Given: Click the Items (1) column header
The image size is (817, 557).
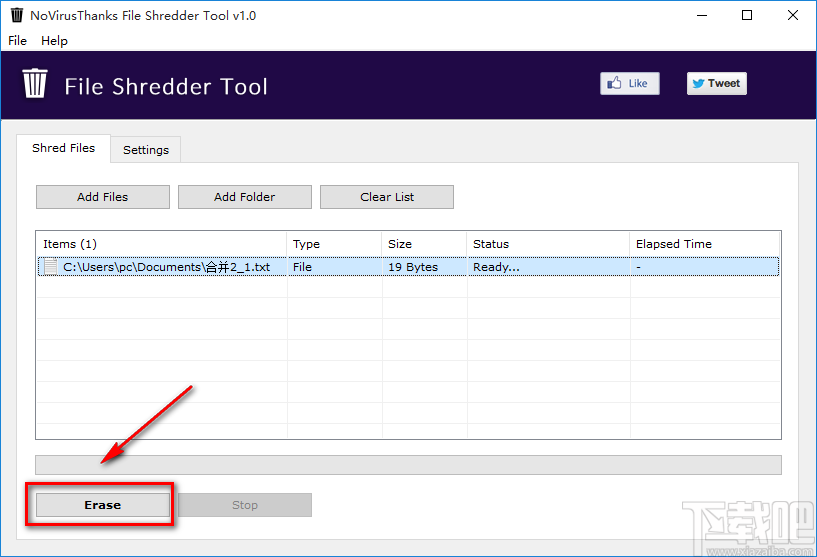Looking at the screenshot, I should 162,244.
